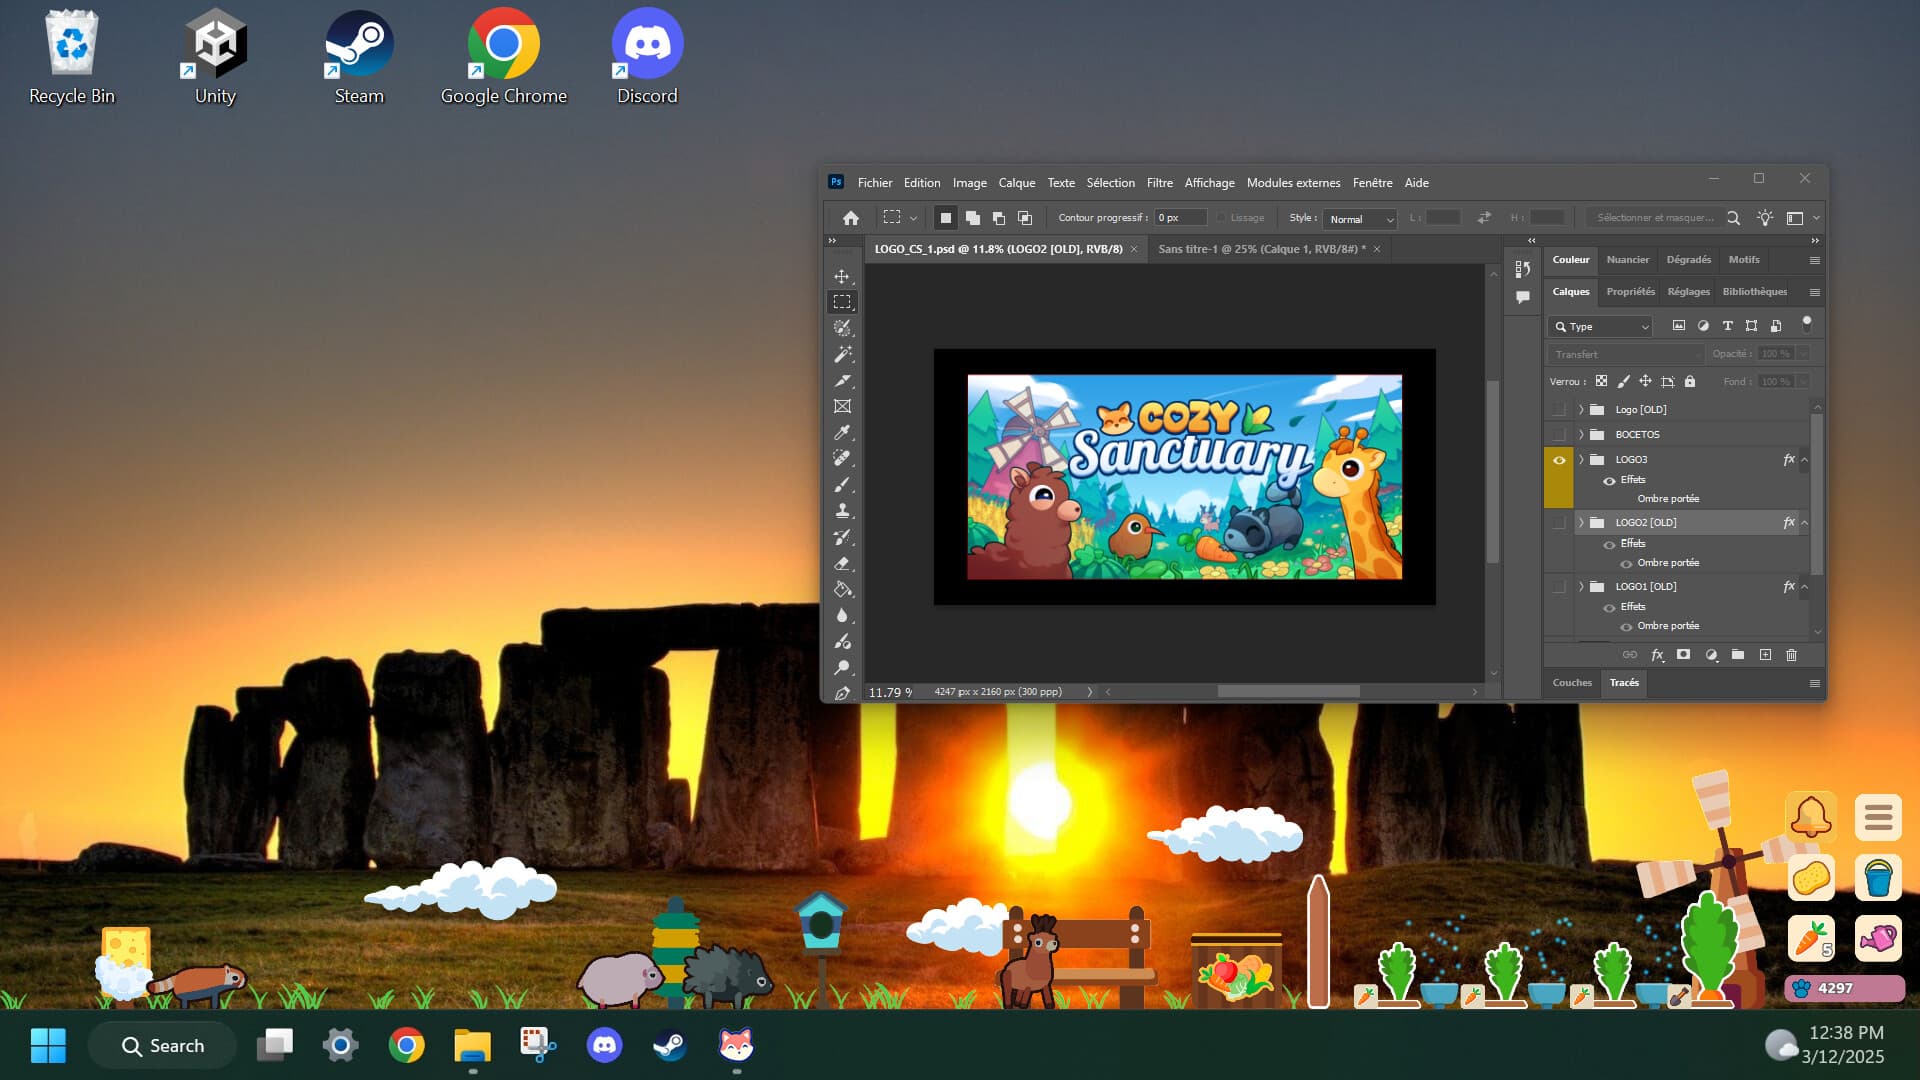Screen dimensions: 1920x1080
Task: Delete the selected layer with the trash icon
Action: tap(1791, 654)
